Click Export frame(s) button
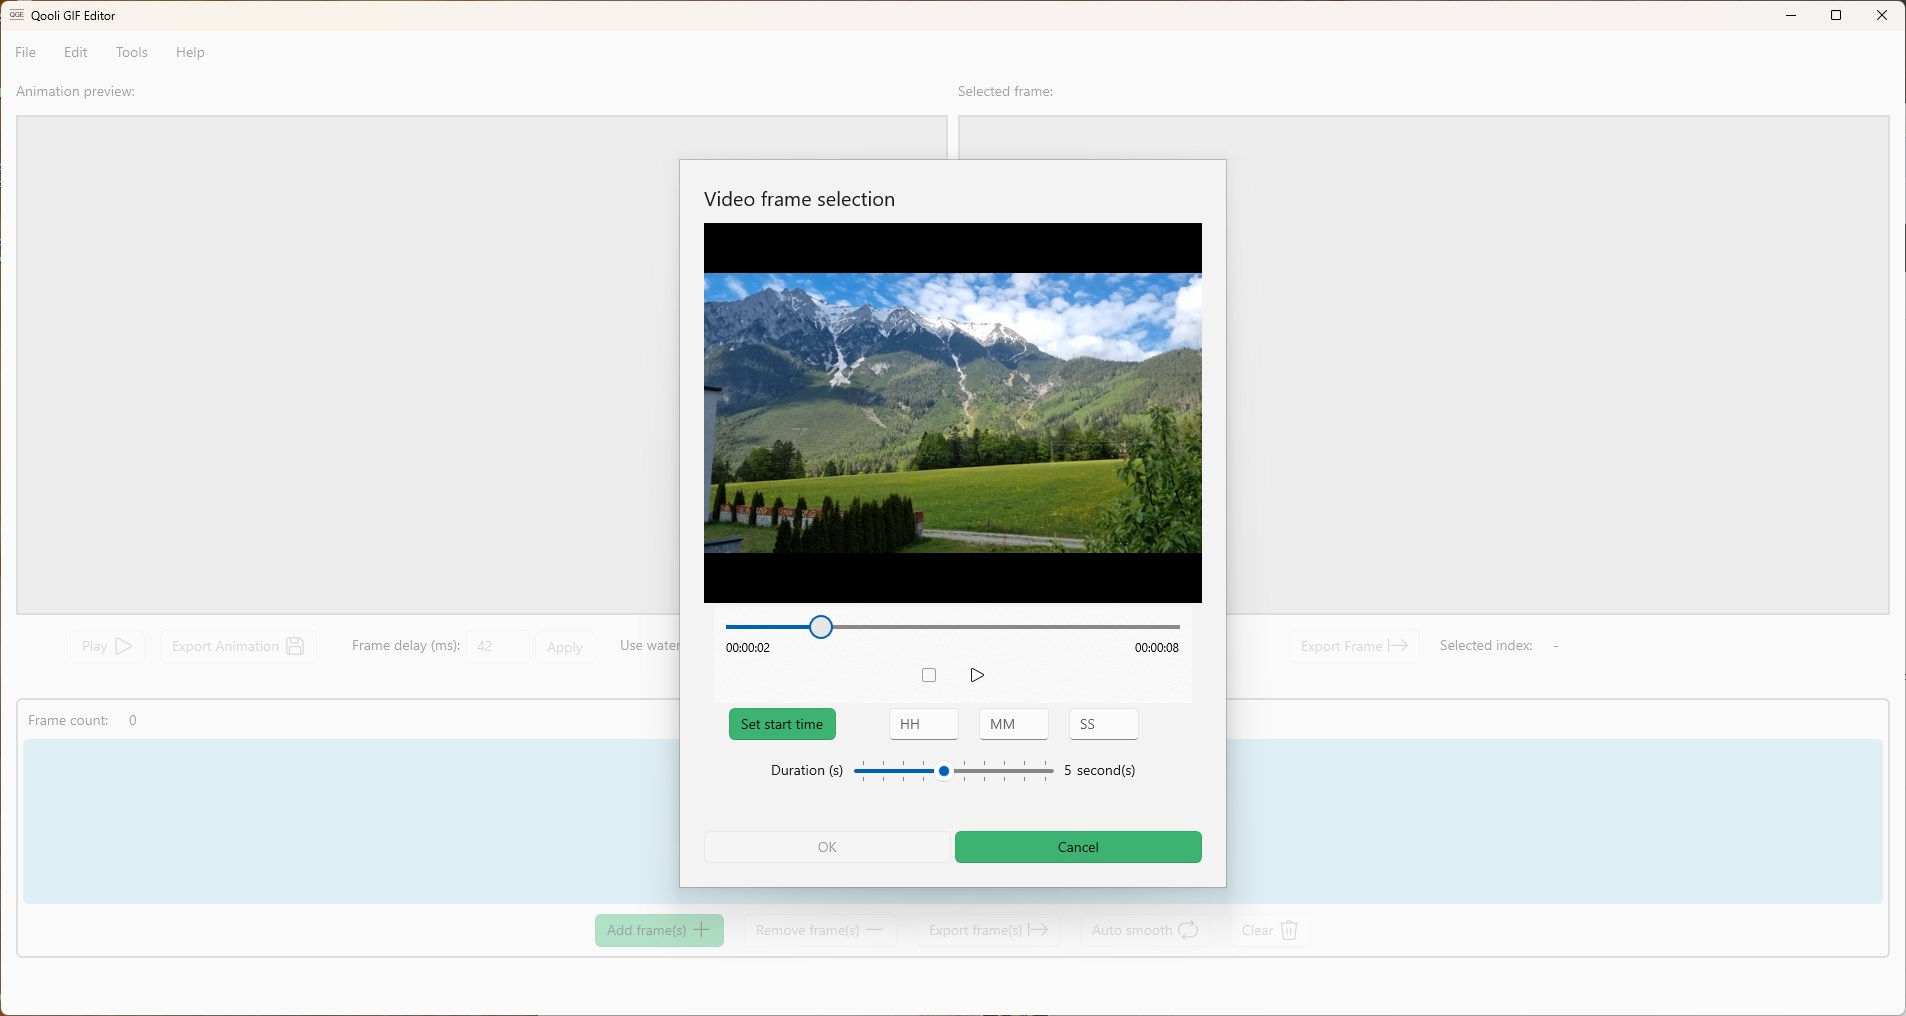Viewport: 1906px width, 1016px height. (988, 930)
